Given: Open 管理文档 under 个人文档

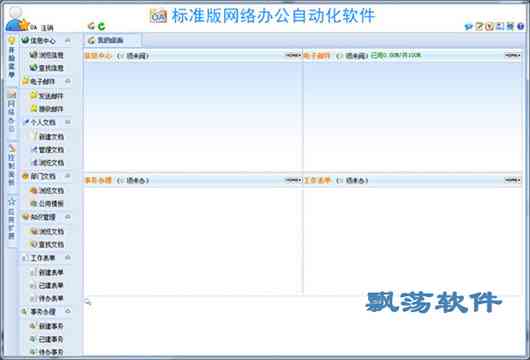Looking at the screenshot, I should [47, 149].
